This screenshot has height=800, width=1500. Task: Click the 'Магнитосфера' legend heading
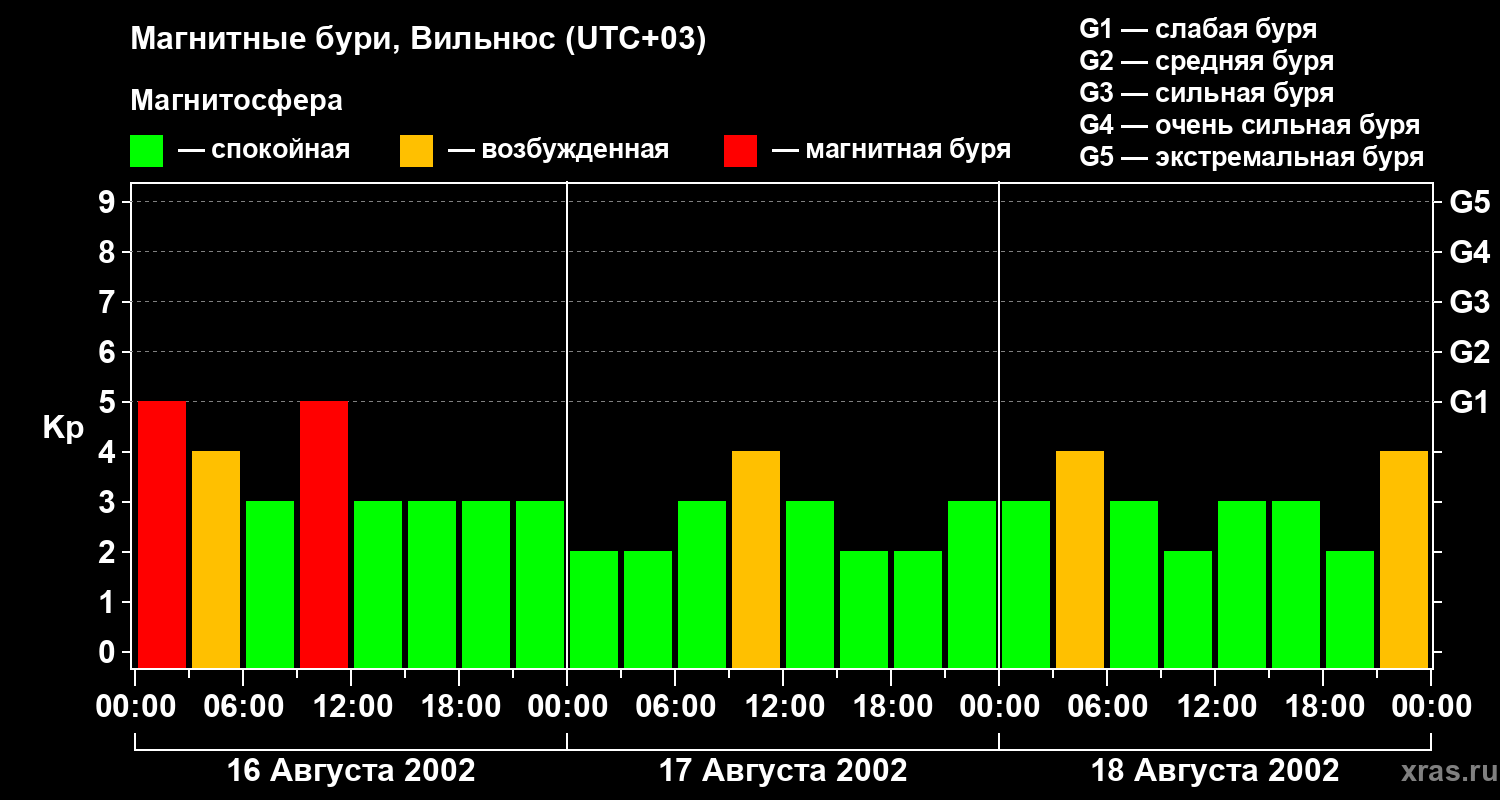[237, 101]
